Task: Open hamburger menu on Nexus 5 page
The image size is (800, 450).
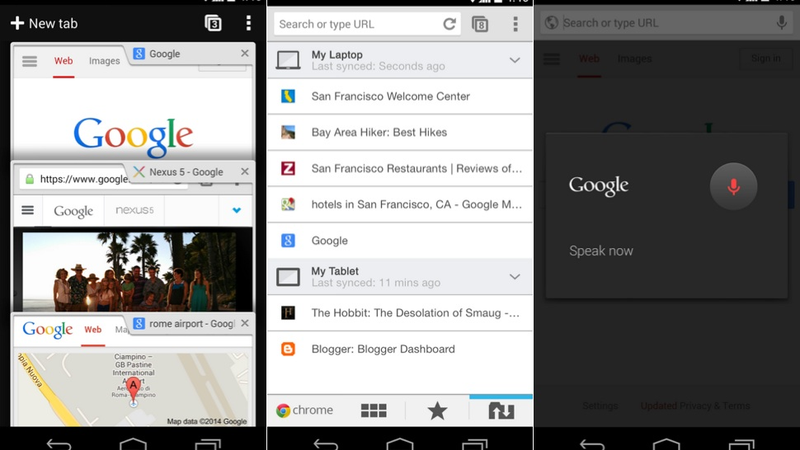Action: [28, 210]
